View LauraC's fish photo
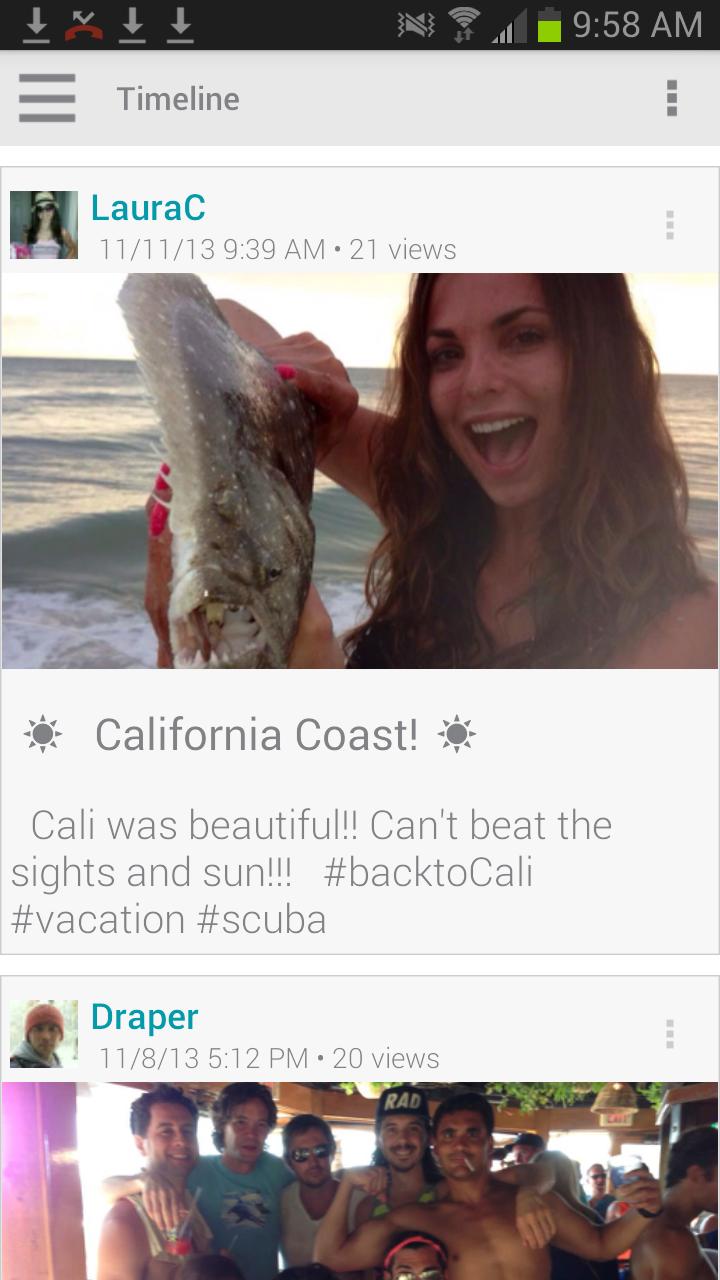The width and height of the screenshot is (720, 1280). click(x=360, y=470)
